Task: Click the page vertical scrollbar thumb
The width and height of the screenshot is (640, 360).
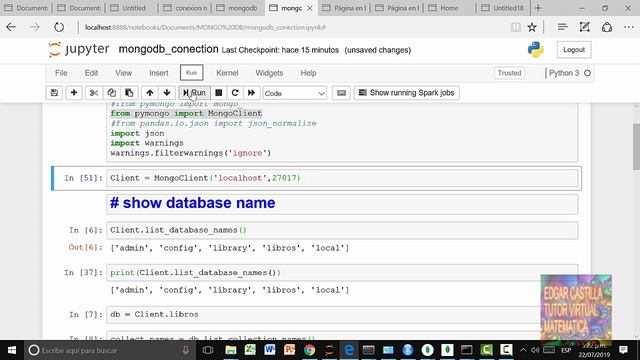Action: [x=636, y=146]
